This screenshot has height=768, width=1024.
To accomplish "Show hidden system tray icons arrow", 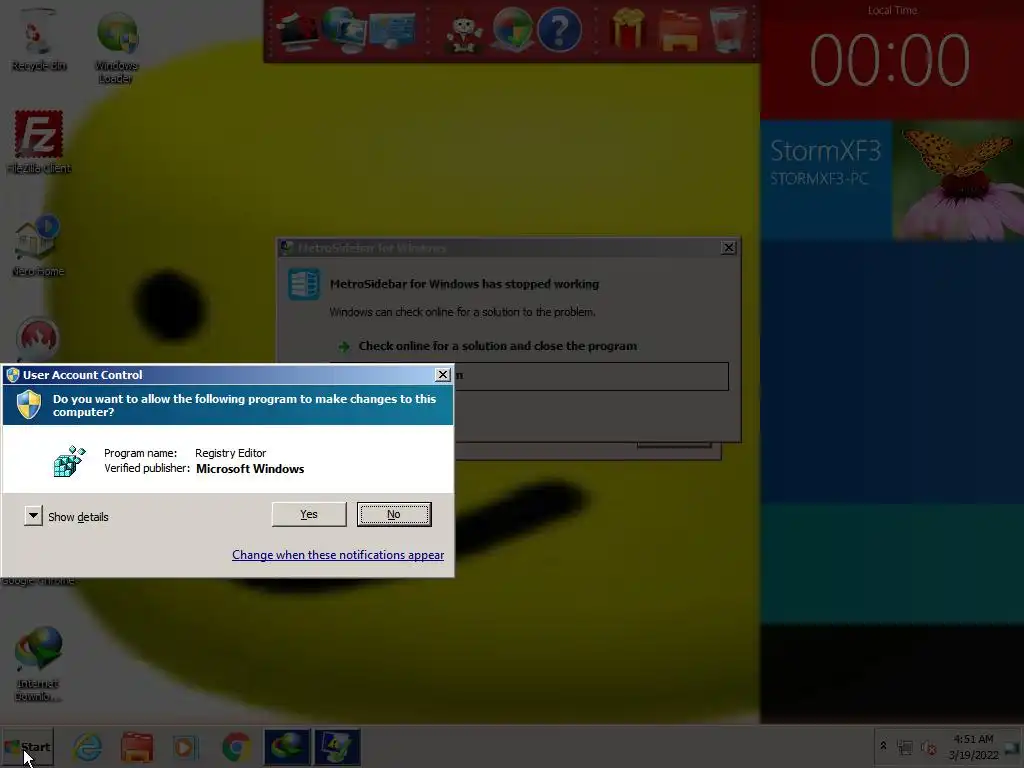I will pyautogui.click(x=884, y=746).
